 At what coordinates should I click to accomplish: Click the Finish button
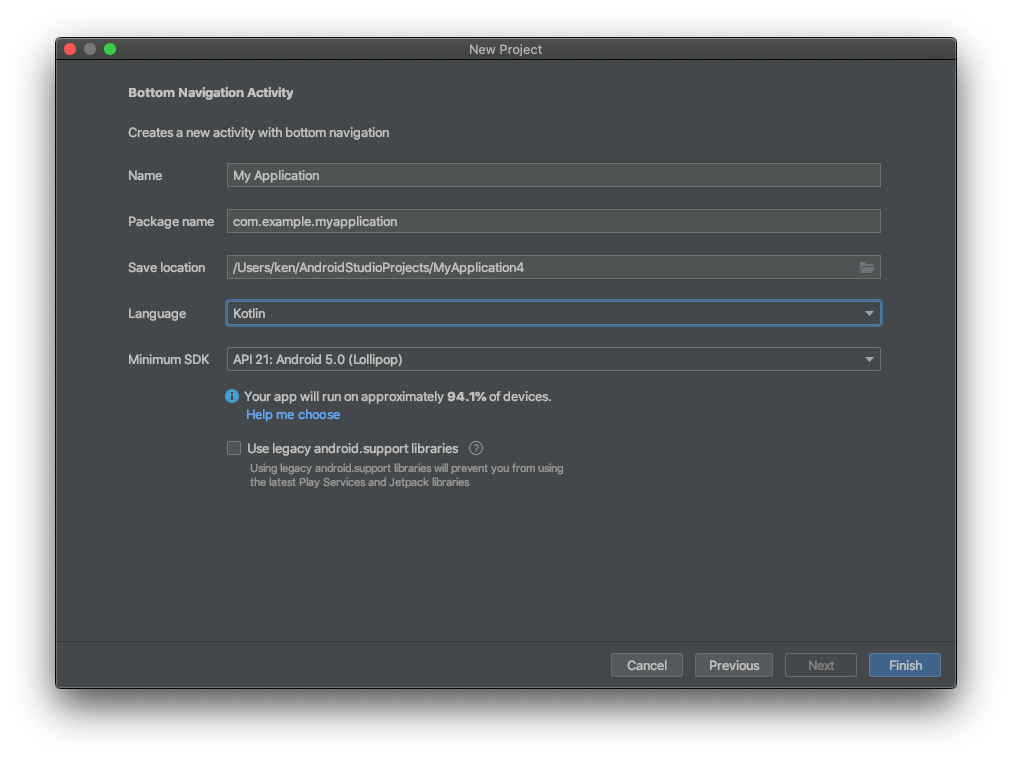point(905,666)
